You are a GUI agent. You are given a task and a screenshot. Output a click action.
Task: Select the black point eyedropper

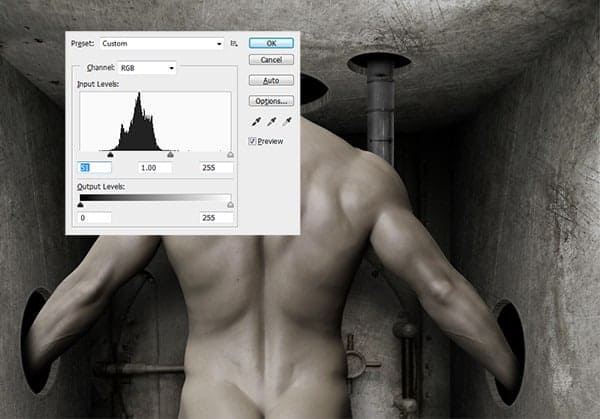[255, 122]
